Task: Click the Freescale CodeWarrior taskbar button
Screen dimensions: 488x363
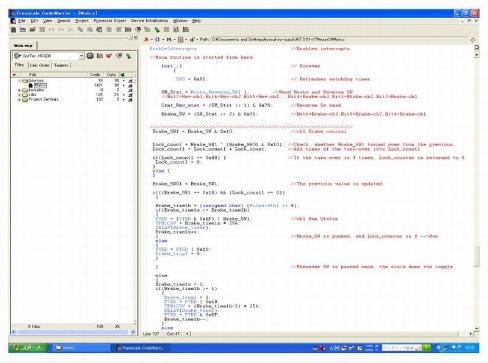Action: point(141,348)
